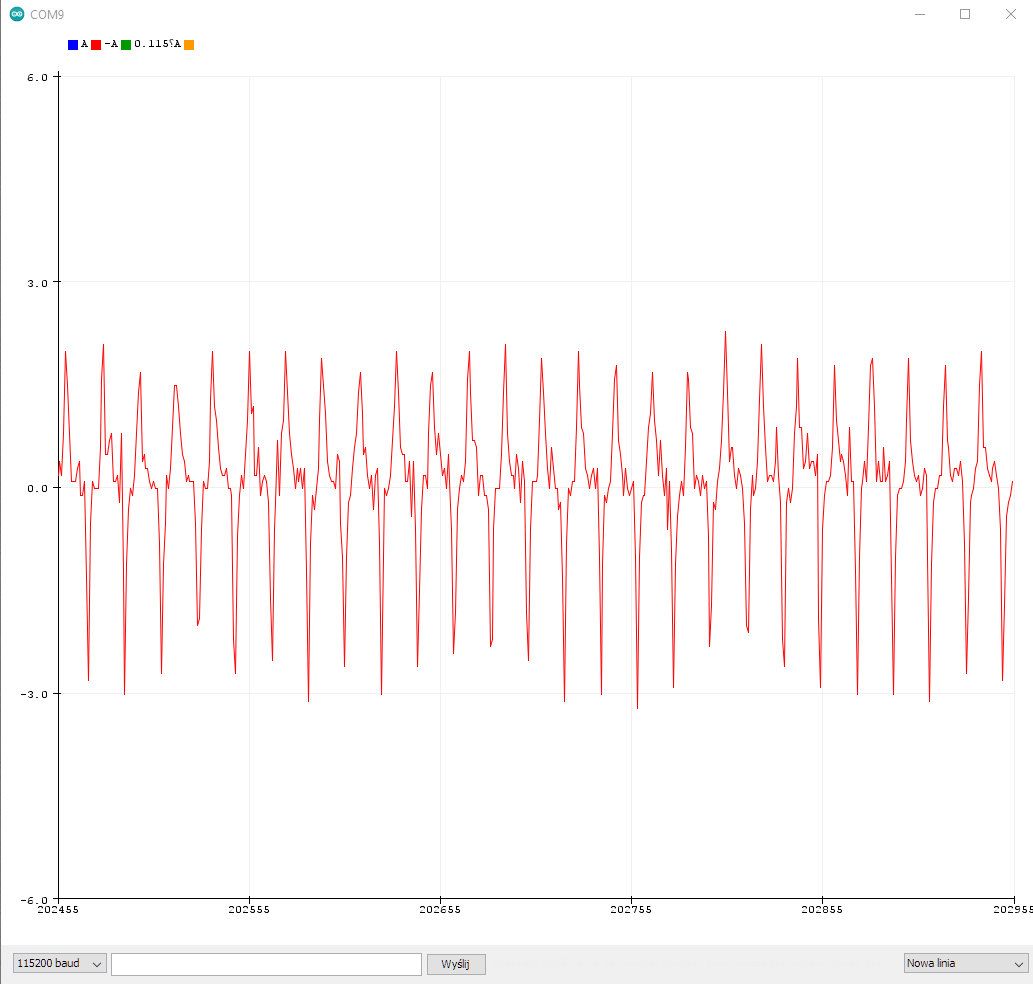Send the message with Wyślij button
This screenshot has width=1033, height=984.
[x=456, y=964]
